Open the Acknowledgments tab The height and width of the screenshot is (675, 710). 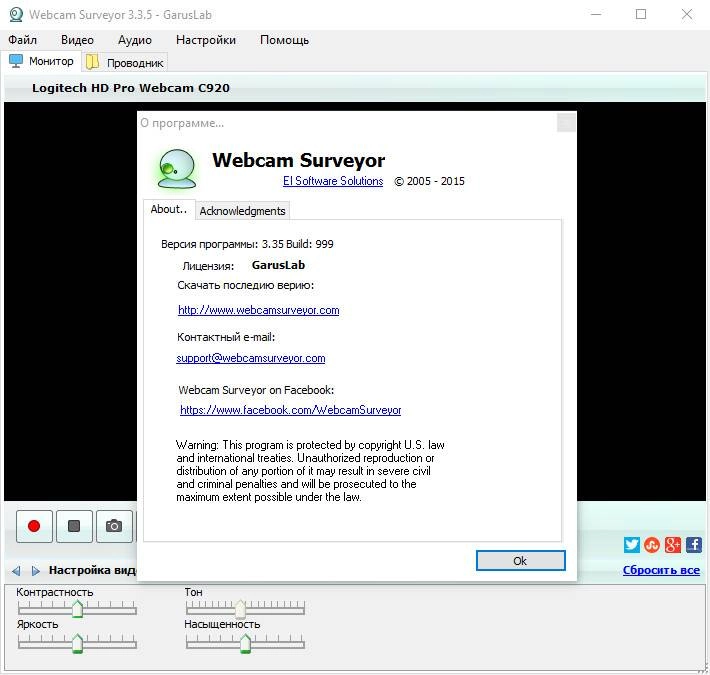[x=242, y=211]
